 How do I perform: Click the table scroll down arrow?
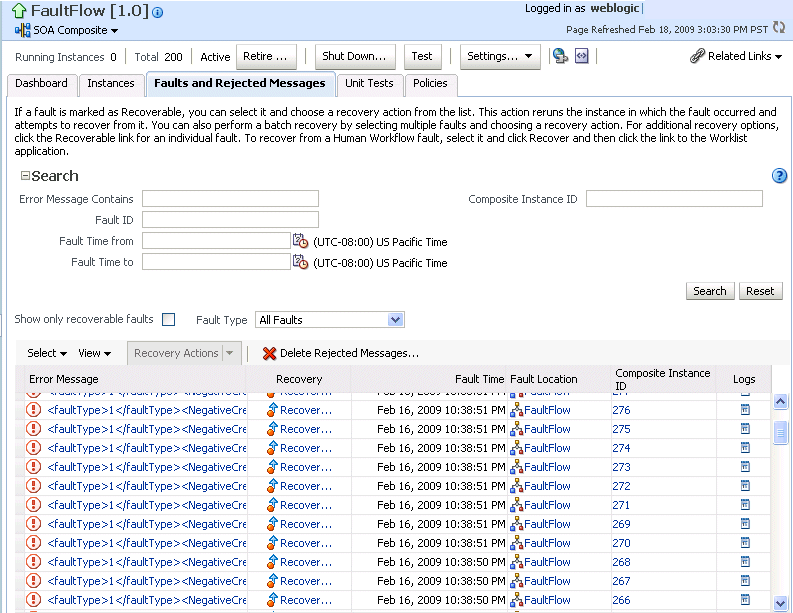[780, 603]
